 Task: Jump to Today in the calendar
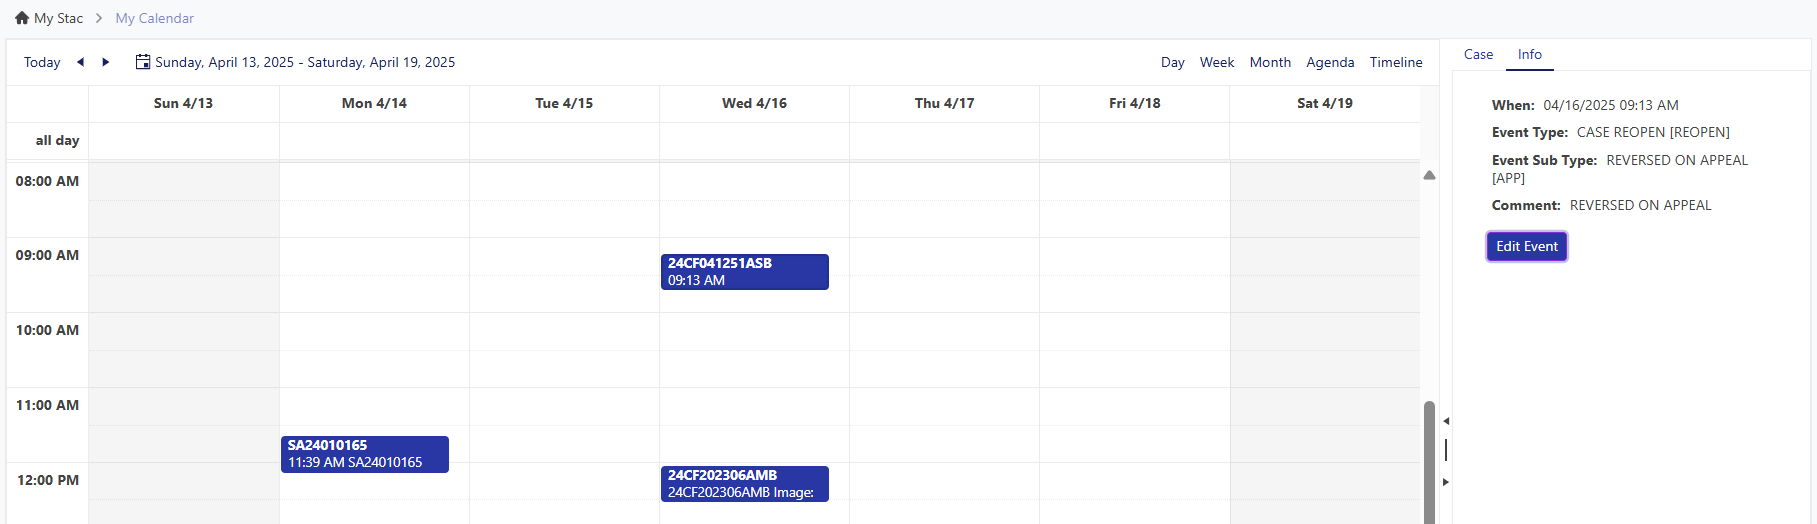tap(42, 62)
